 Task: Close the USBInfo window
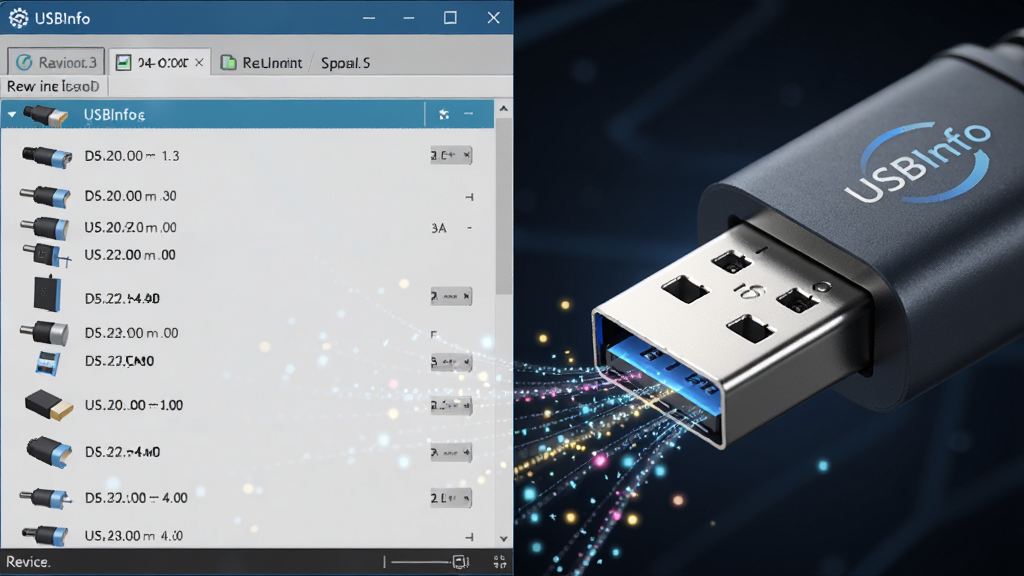pos(493,18)
